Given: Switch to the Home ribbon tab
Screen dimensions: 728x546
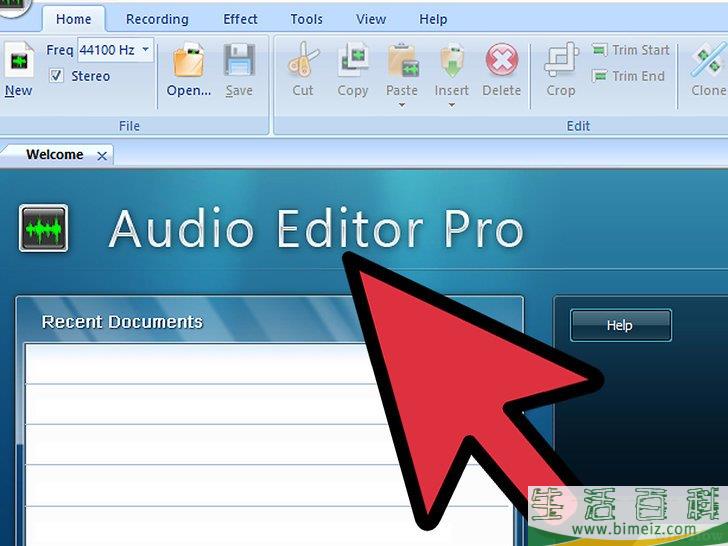Looking at the screenshot, I should pos(73,19).
